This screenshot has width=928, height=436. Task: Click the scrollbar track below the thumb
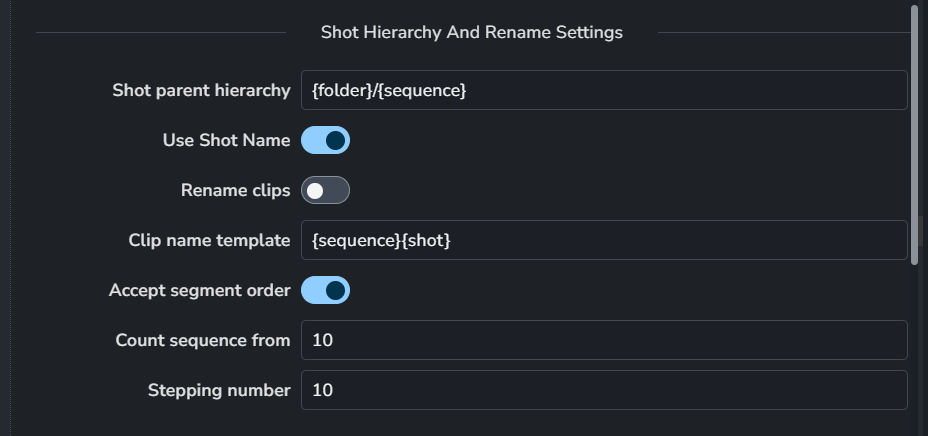click(x=914, y=349)
